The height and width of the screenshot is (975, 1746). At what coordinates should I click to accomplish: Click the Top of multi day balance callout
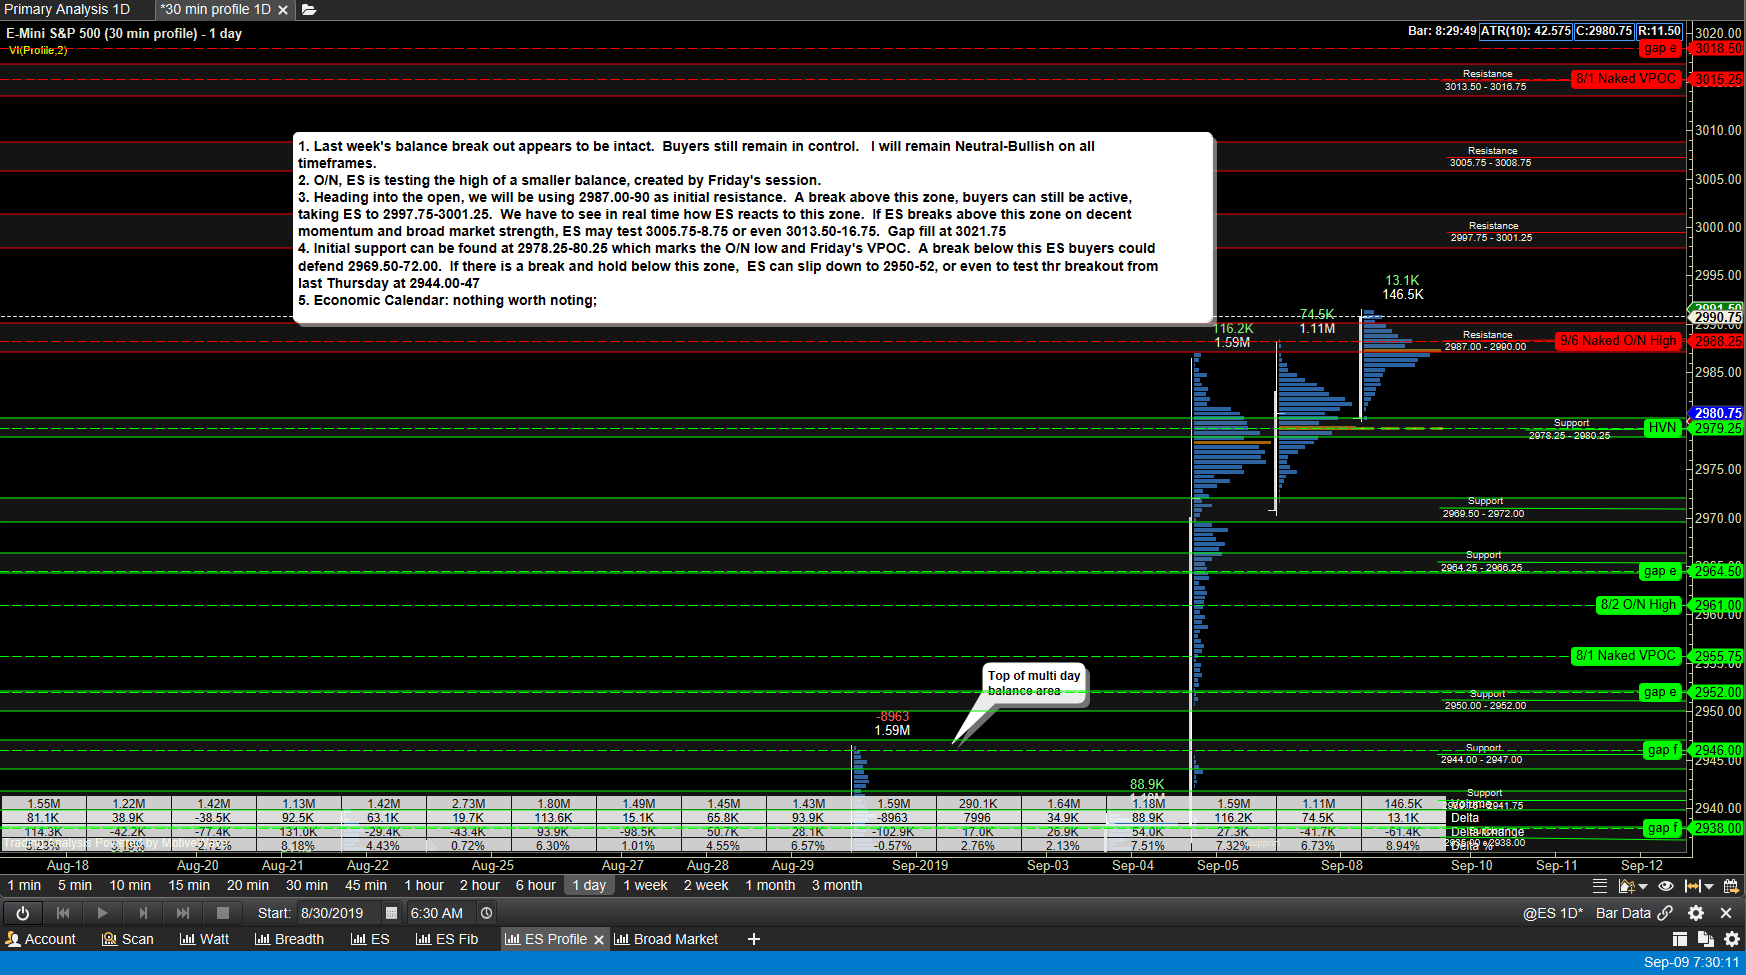1034,683
